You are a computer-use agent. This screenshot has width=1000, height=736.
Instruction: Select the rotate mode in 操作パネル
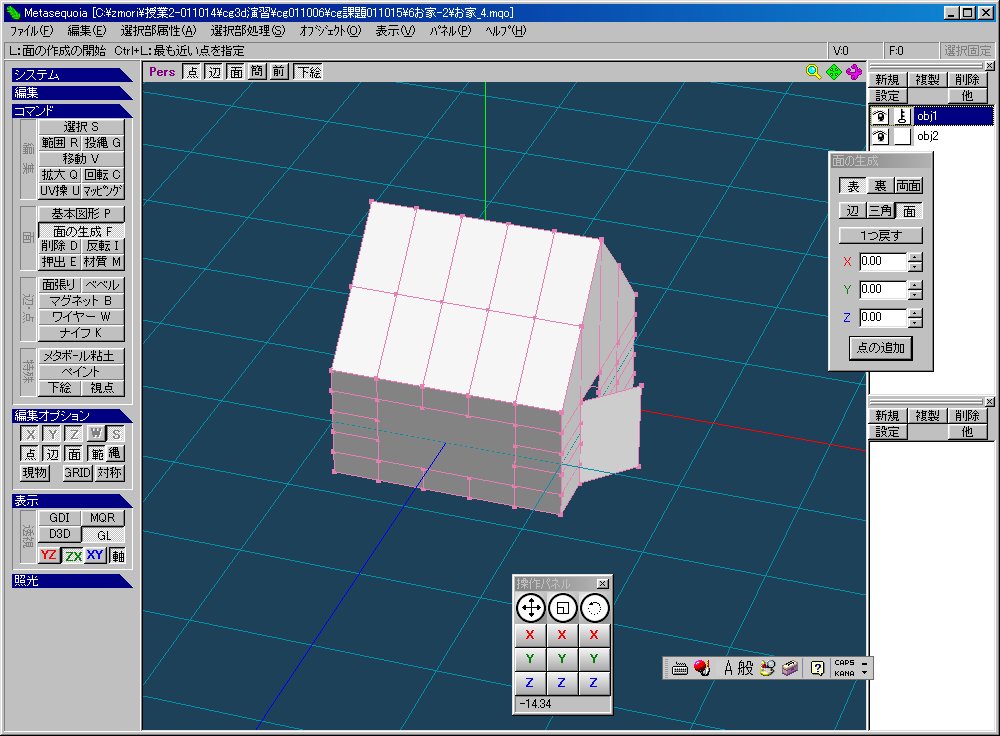pyautogui.click(x=594, y=608)
